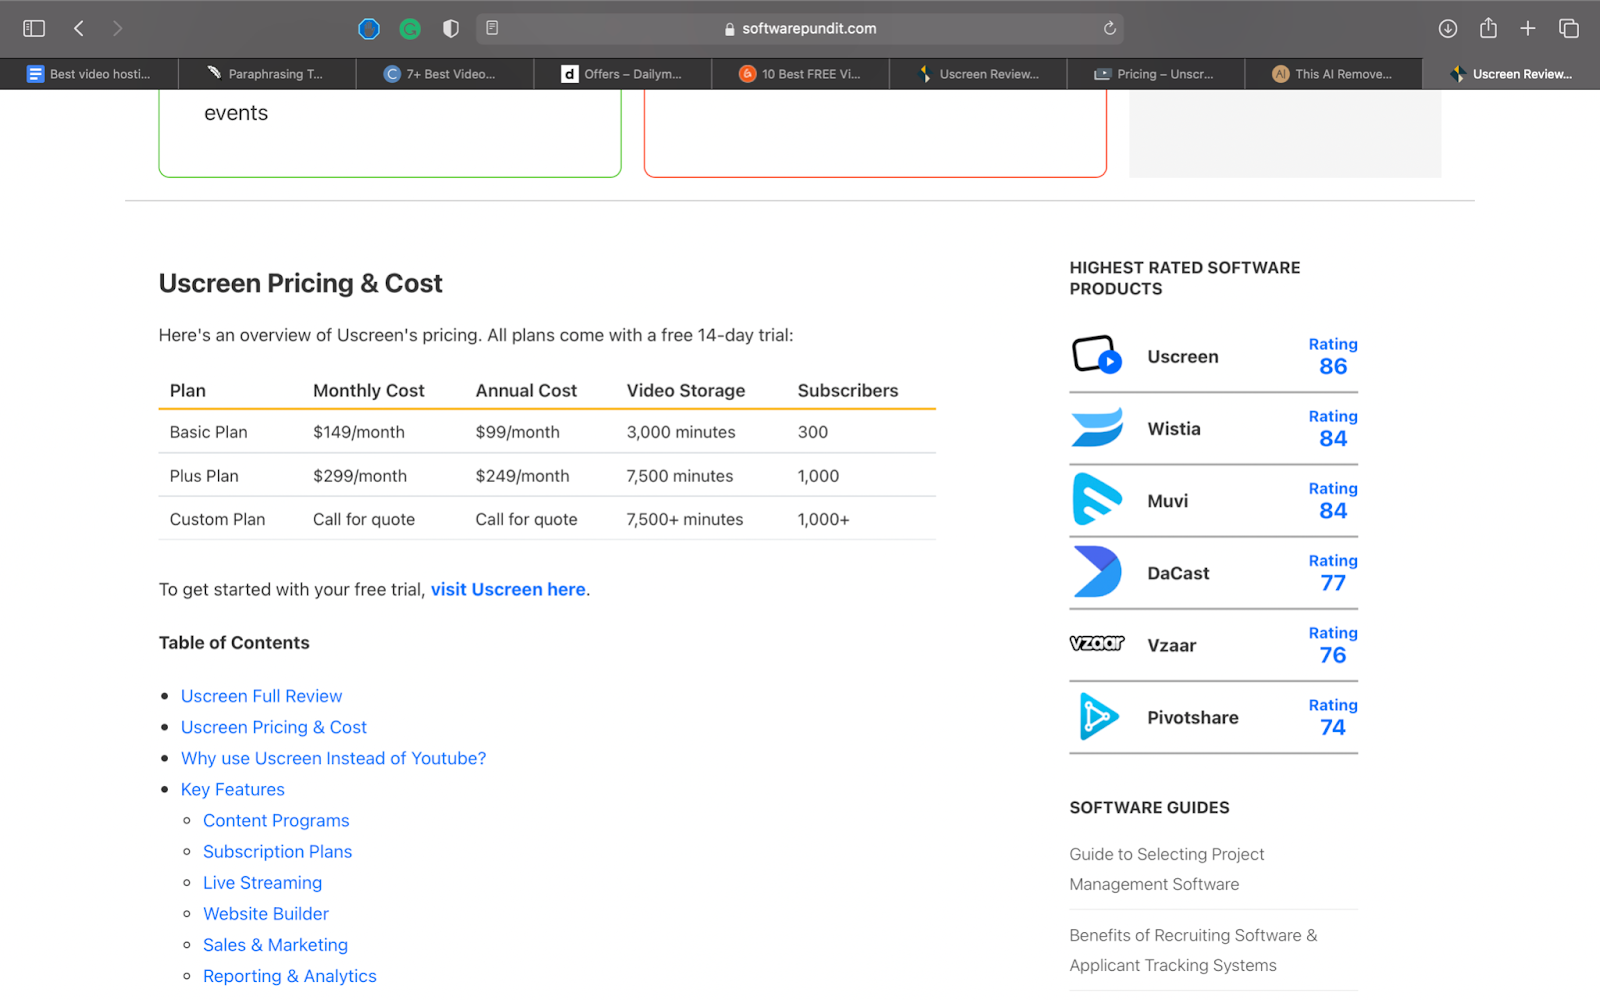This screenshot has height=1000, width=1600.
Task: Switch to Offers – Dailym... tab
Action: coord(622,74)
